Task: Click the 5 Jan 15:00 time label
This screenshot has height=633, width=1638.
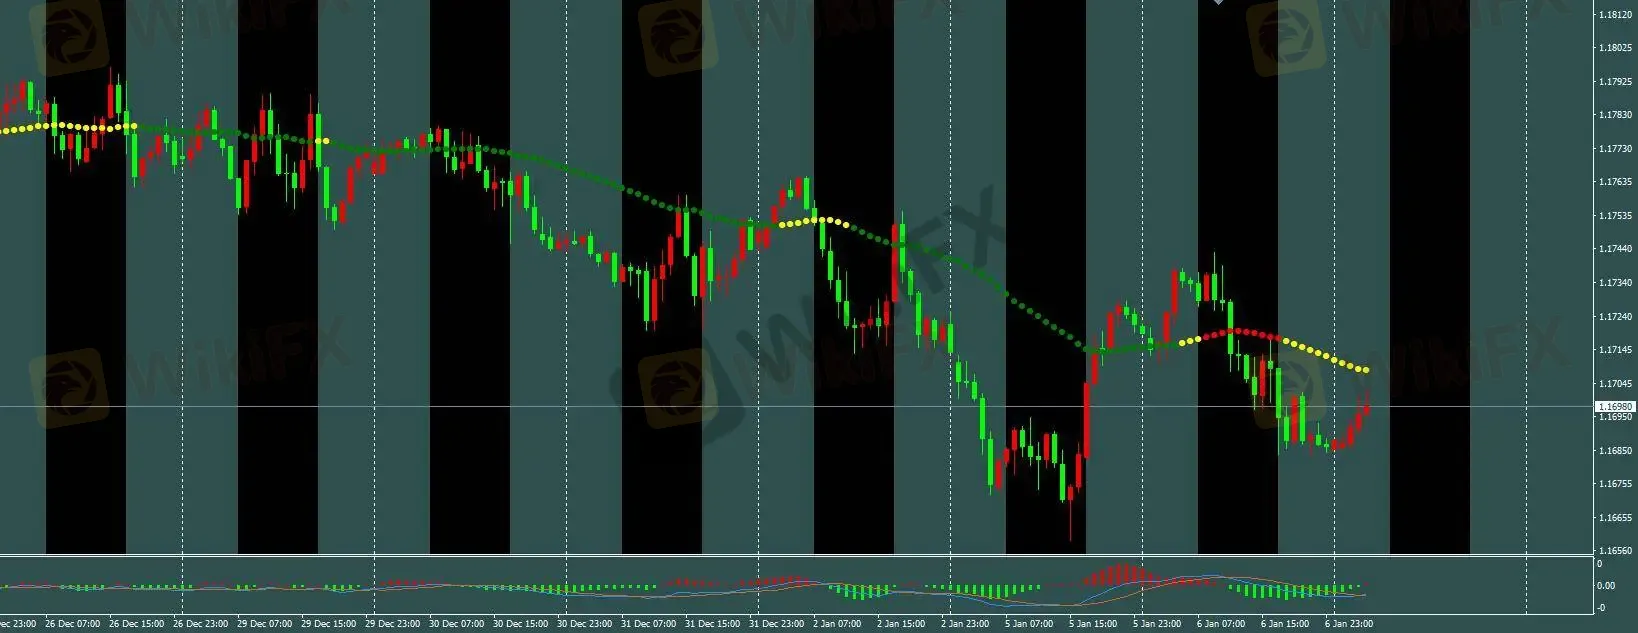Action: (1092, 624)
